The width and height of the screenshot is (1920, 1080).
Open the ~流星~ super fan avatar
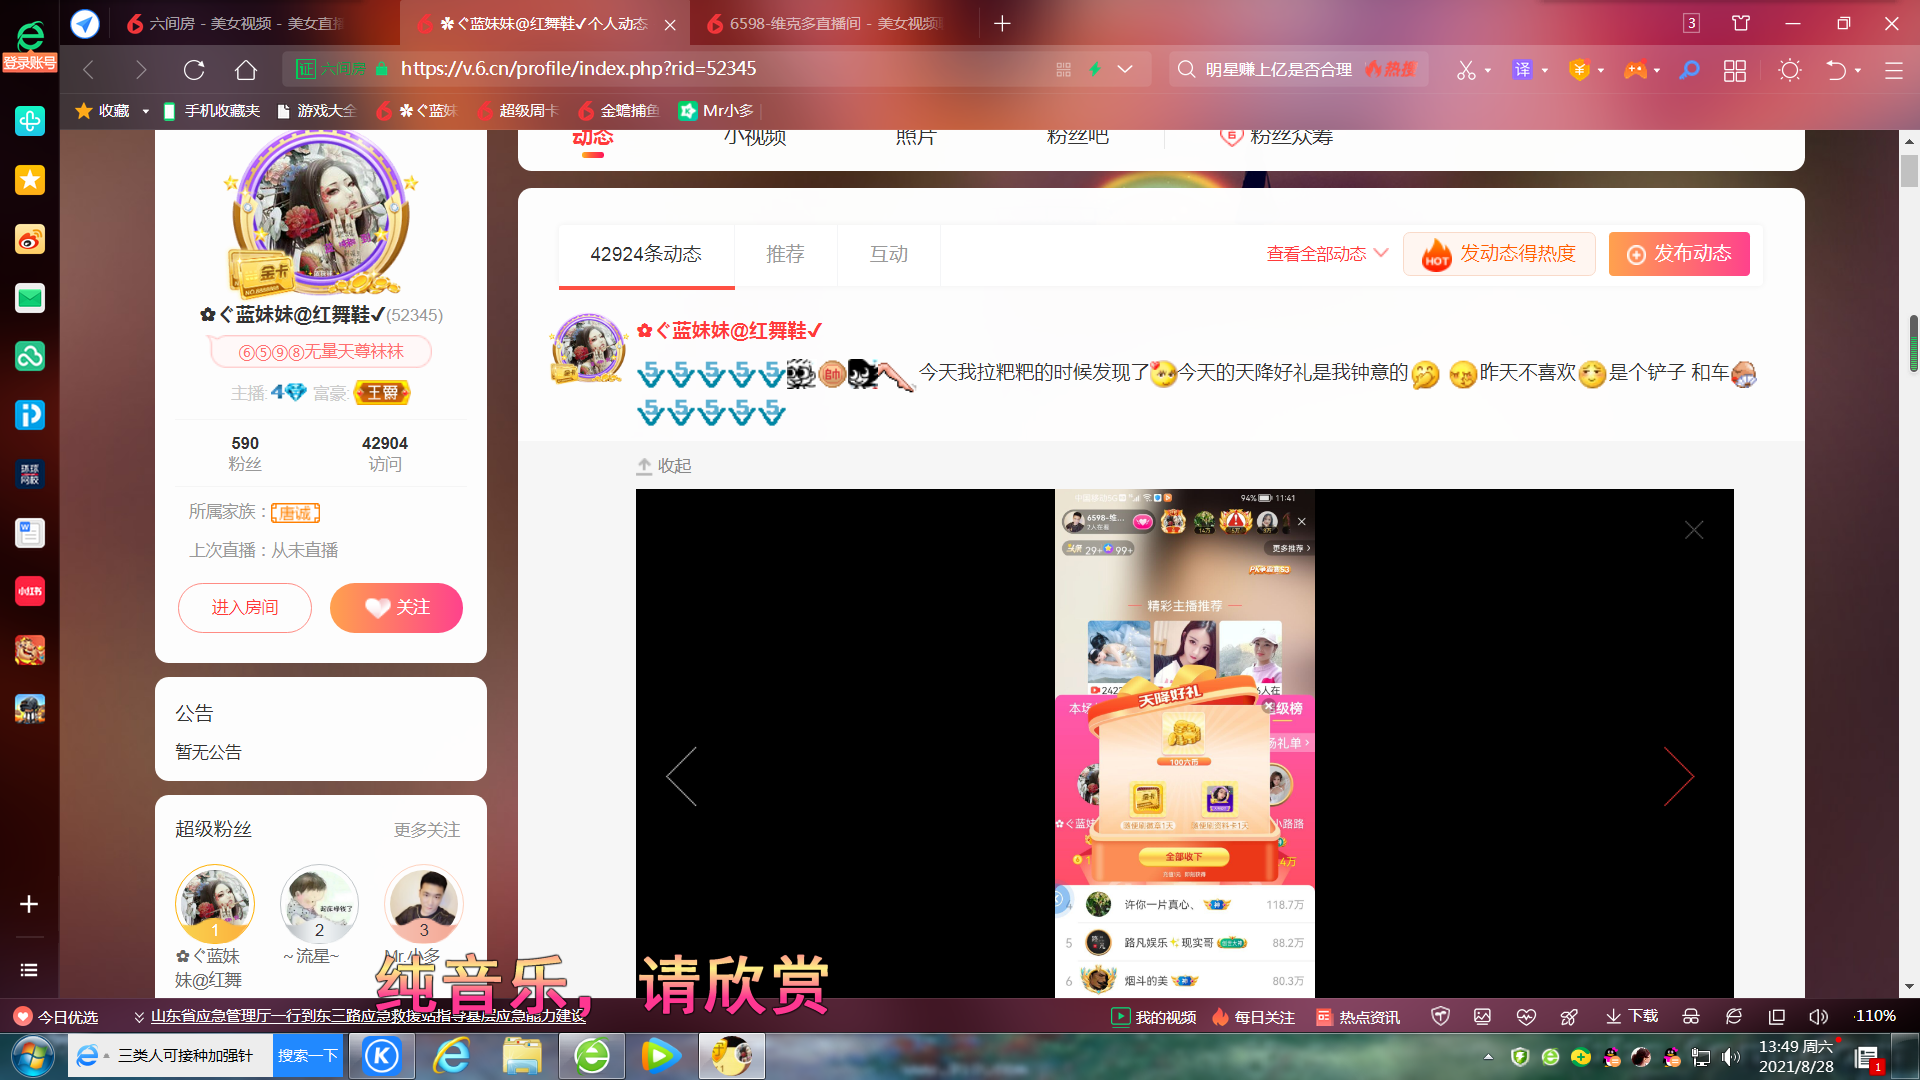pos(319,905)
